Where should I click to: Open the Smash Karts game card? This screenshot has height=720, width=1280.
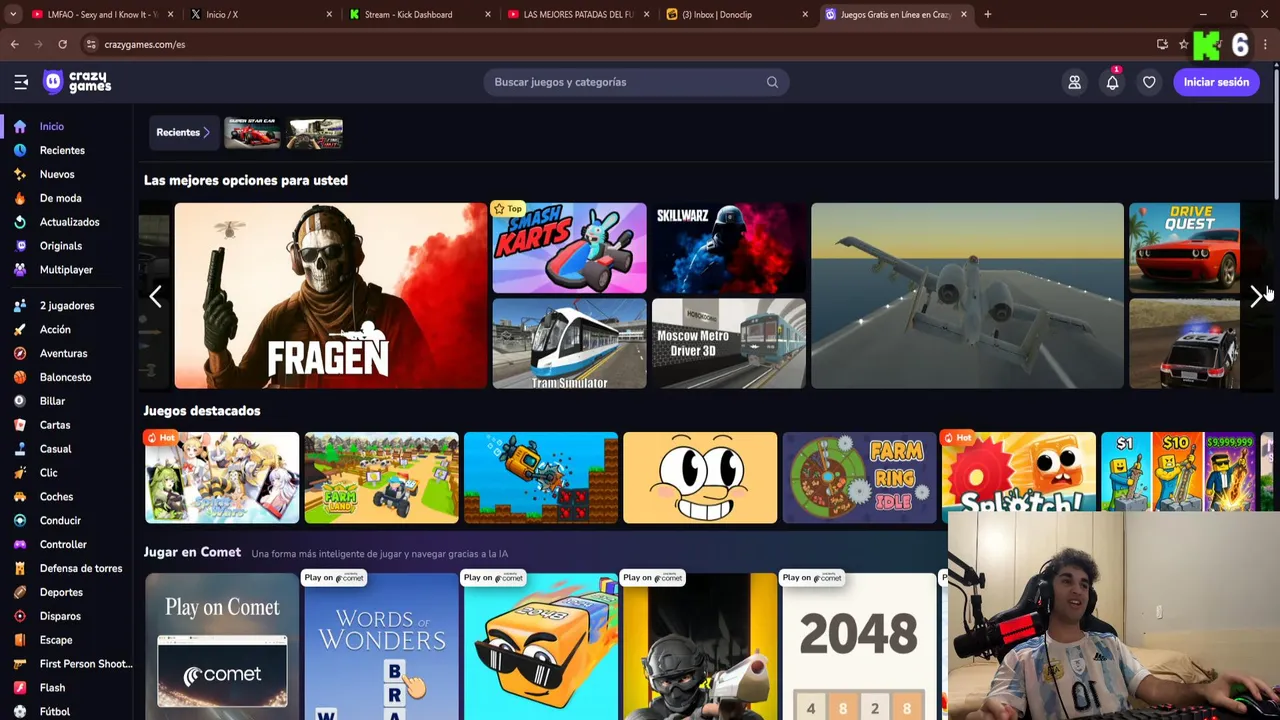click(x=569, y=248)
